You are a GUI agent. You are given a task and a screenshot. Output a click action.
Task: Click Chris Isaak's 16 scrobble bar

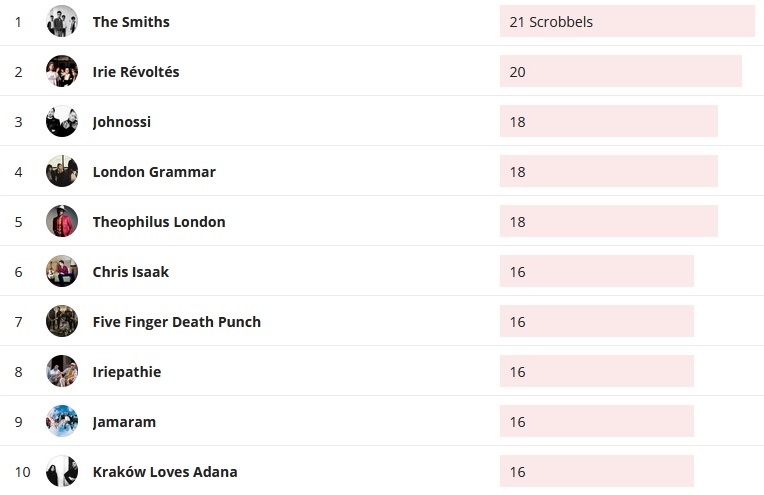point(596,271)
